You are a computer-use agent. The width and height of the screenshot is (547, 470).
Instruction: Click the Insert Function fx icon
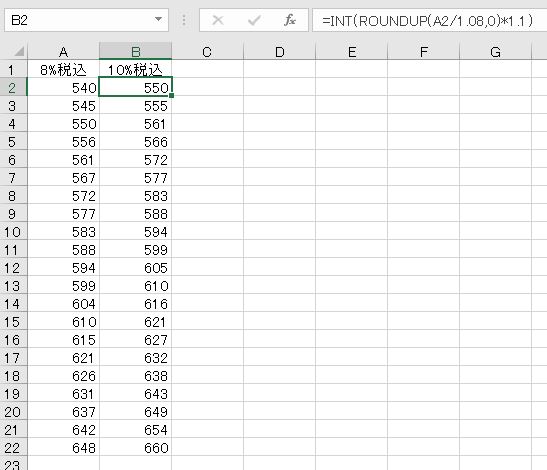click(290, 20)
